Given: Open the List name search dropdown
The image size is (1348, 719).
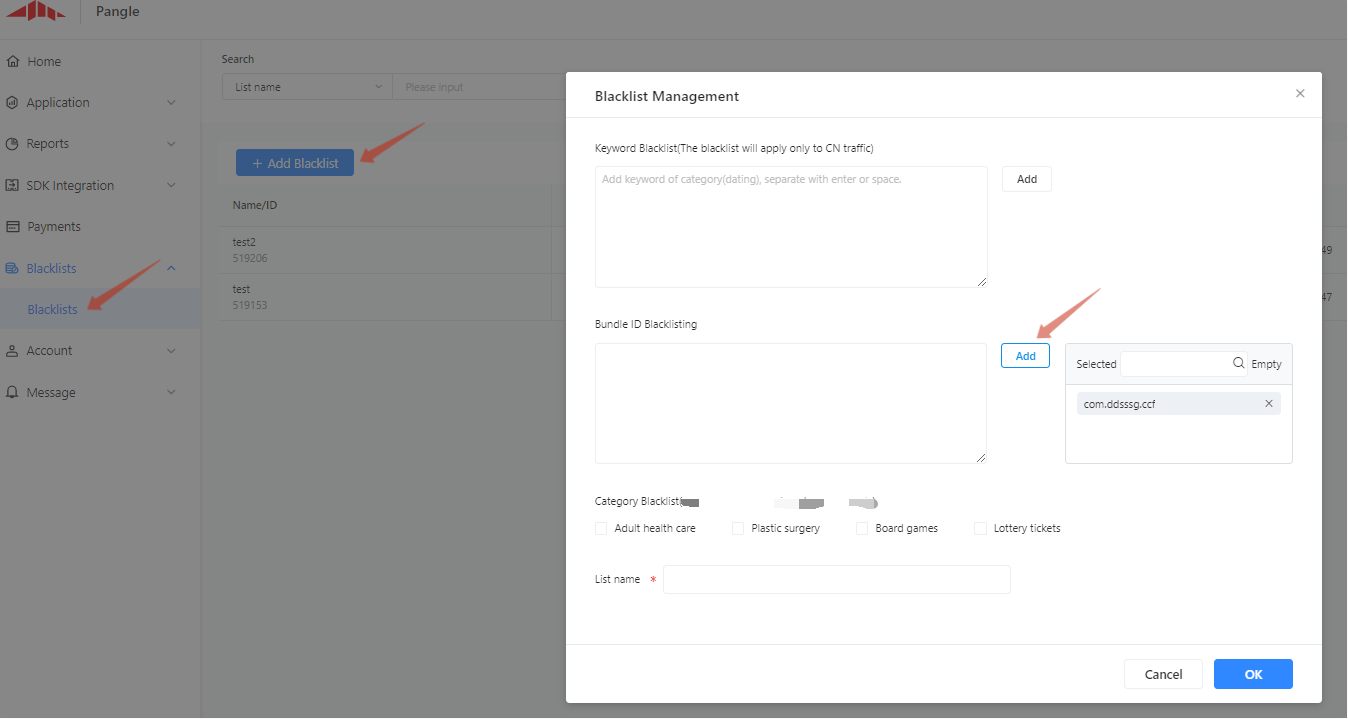Looking at the screenshot, I should [x=307, y=87].
